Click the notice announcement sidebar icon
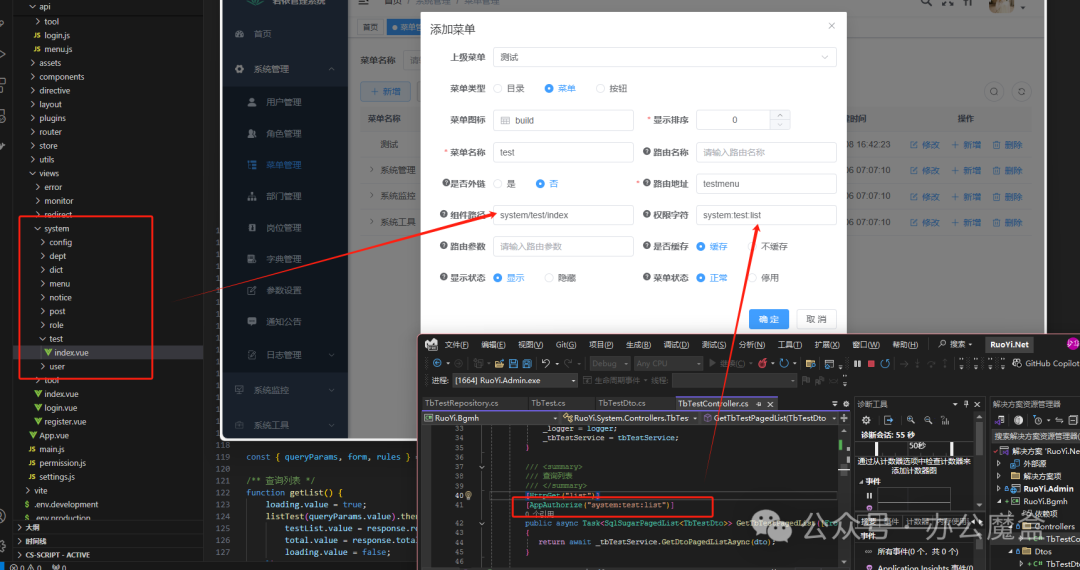This screenshot has width=1080, height=570. pyautogui.click(x=252, y=321)
